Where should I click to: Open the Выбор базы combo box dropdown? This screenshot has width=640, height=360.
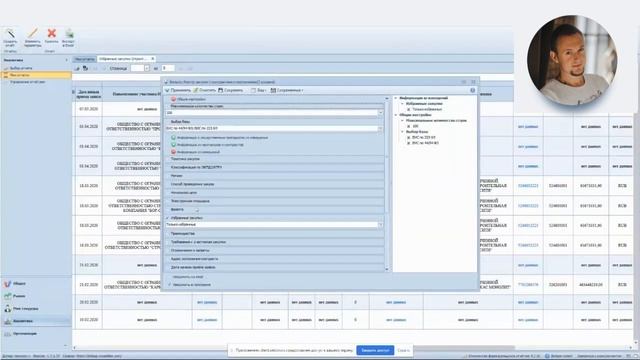(380, 129)
